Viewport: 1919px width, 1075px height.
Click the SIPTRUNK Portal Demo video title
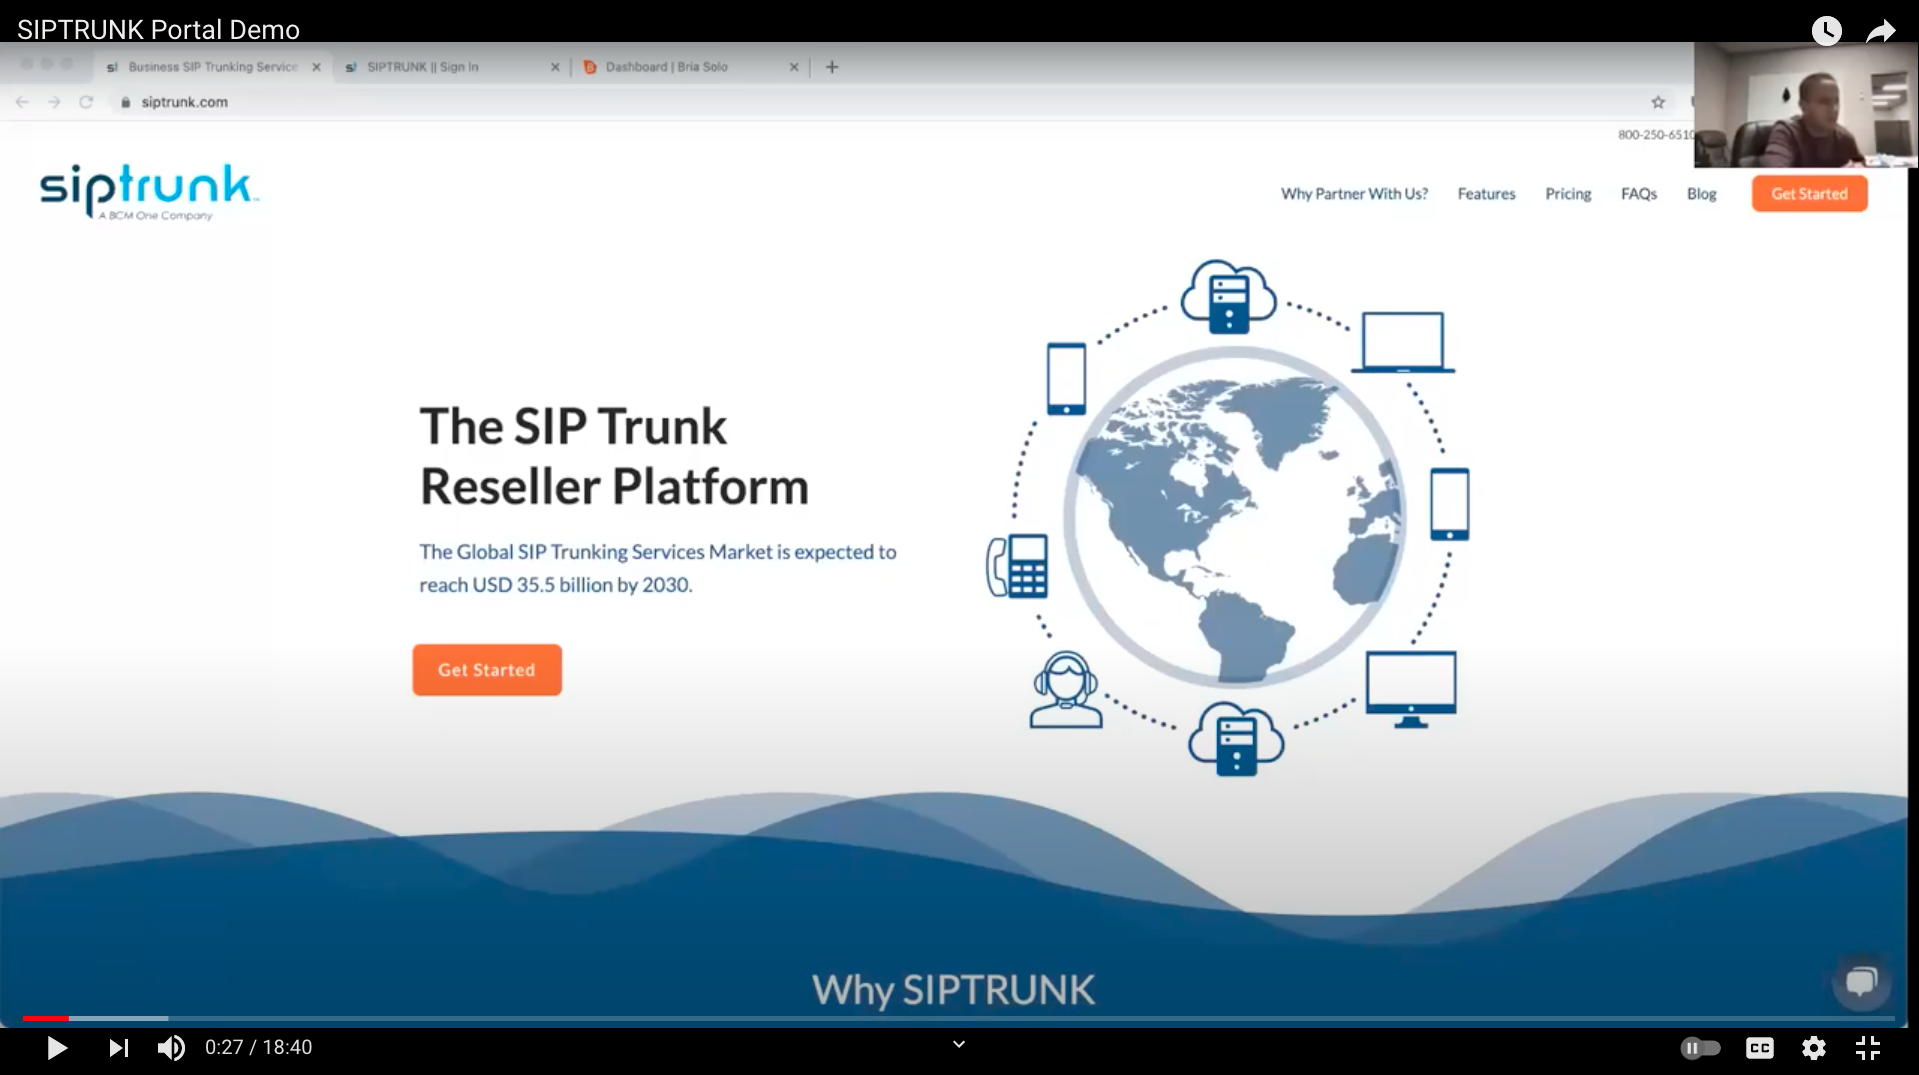click(x=158, y=29)
